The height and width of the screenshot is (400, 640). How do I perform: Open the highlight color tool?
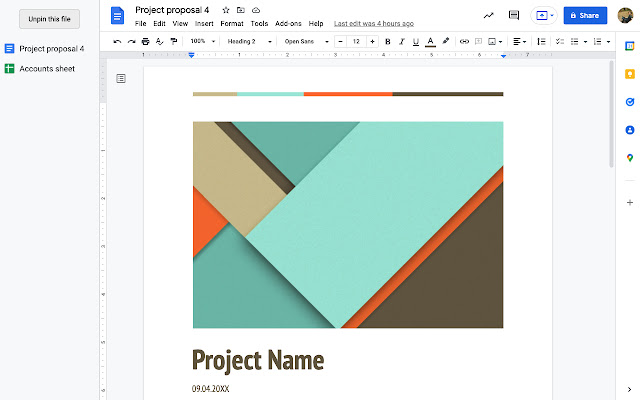tap(446, 41)
